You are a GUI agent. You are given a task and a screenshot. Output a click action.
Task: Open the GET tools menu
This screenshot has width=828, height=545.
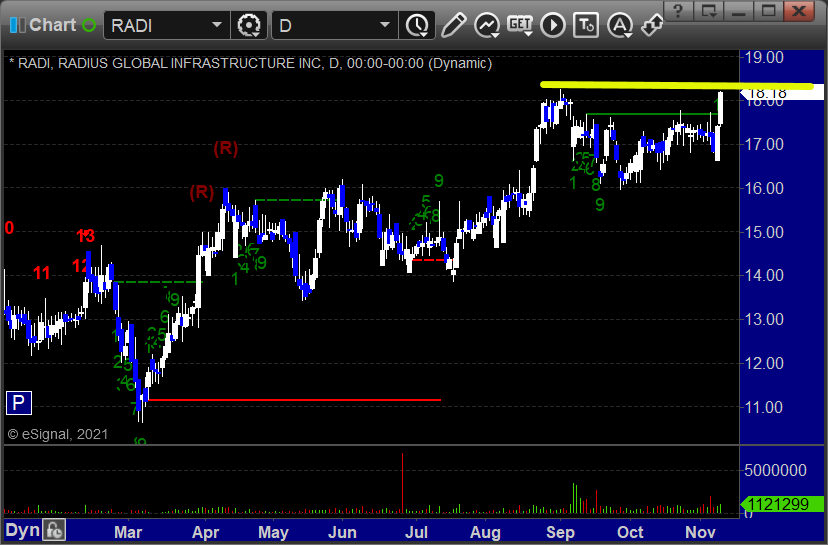coord(520,25)
